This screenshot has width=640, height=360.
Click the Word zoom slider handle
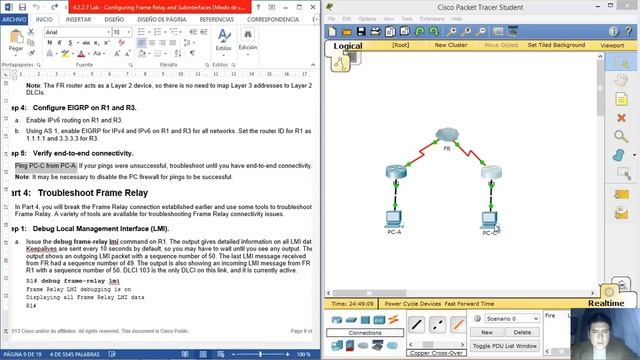tap(260, 354)
